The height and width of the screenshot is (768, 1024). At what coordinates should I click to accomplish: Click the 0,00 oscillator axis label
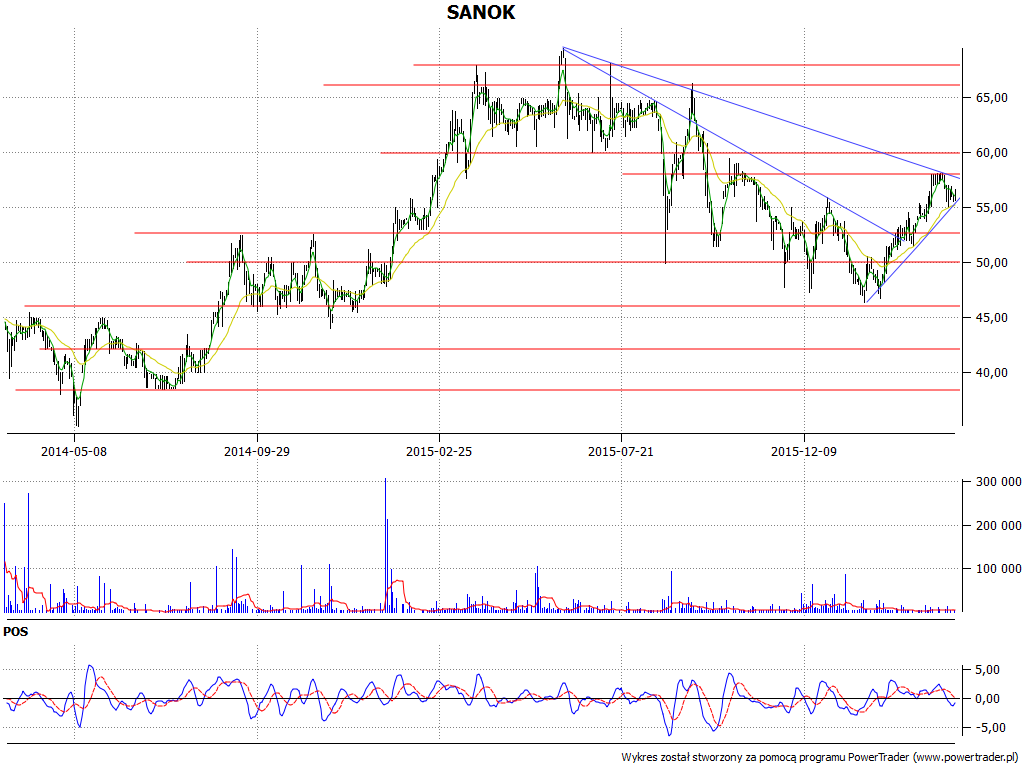tap(987, 699)
